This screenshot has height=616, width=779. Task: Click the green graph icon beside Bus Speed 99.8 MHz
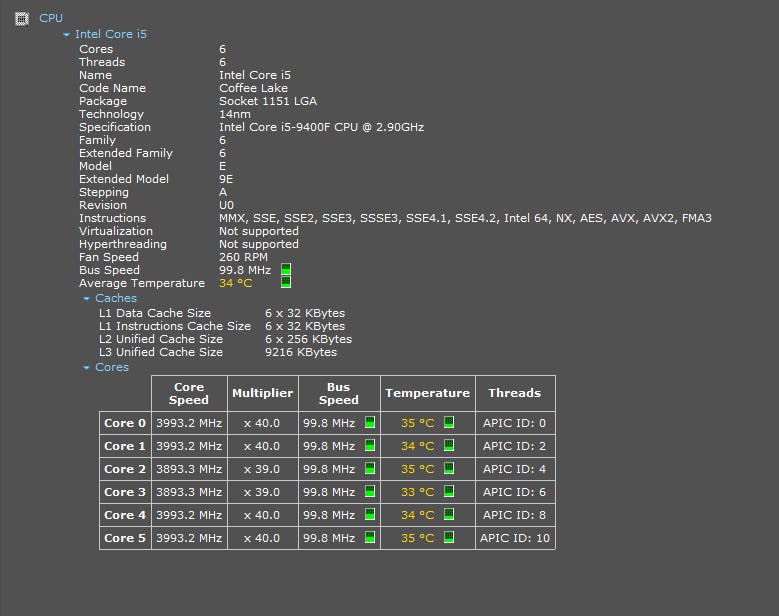point(286,269)
